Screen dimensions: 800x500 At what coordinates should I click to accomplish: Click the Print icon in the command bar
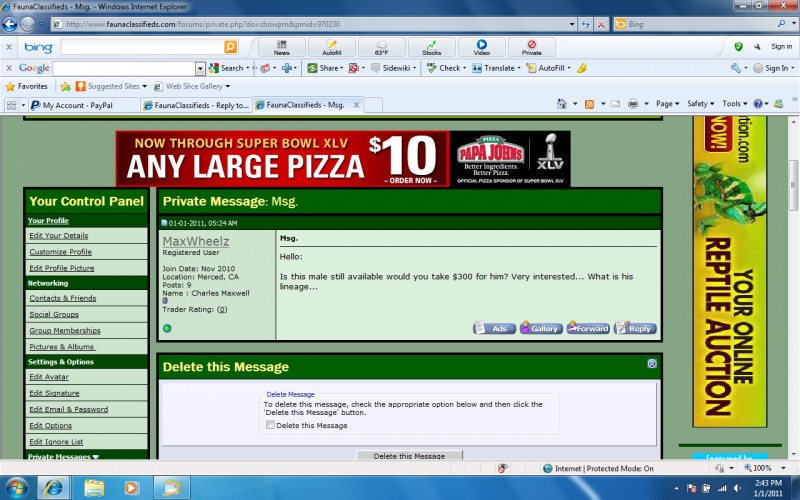[x=633, y=104]
